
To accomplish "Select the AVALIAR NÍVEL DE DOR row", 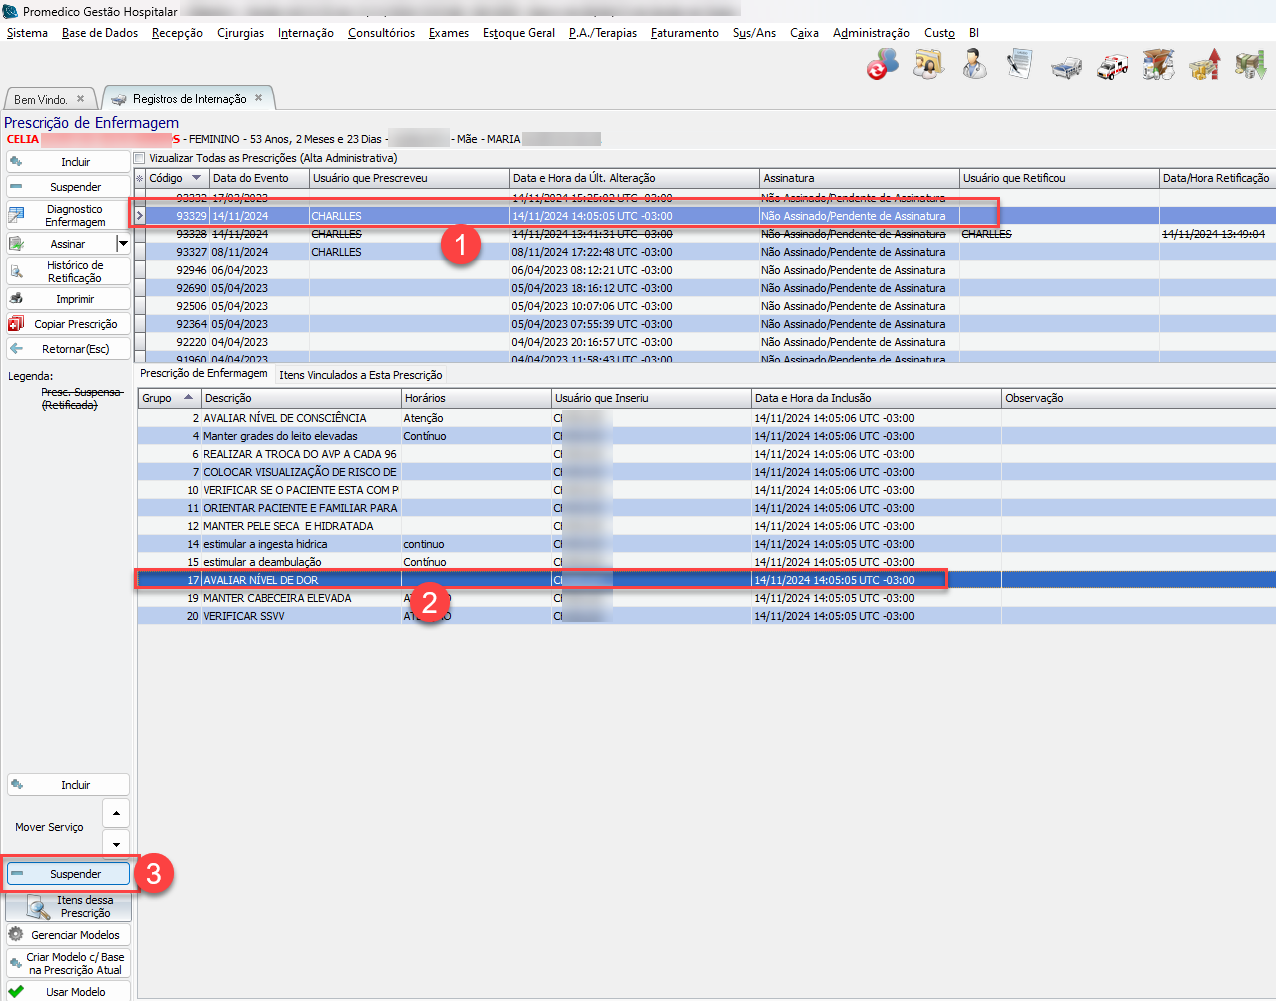I will click(x=300, y=580).
